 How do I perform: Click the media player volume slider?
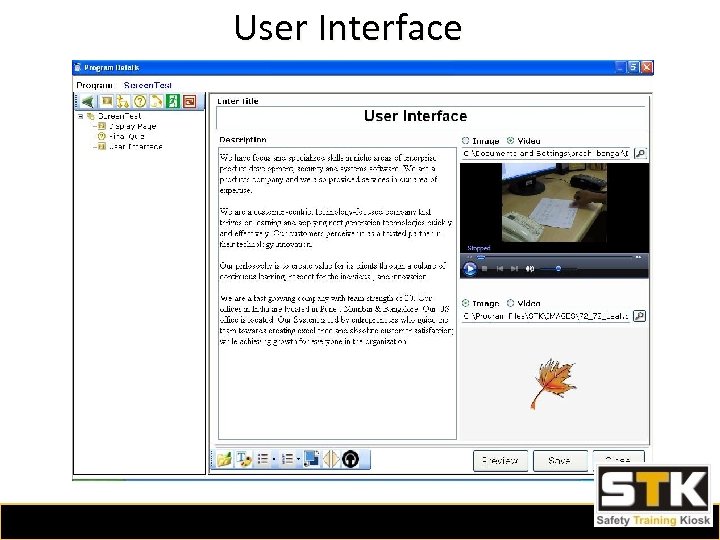pyautogui.click(x=557, y=269)
